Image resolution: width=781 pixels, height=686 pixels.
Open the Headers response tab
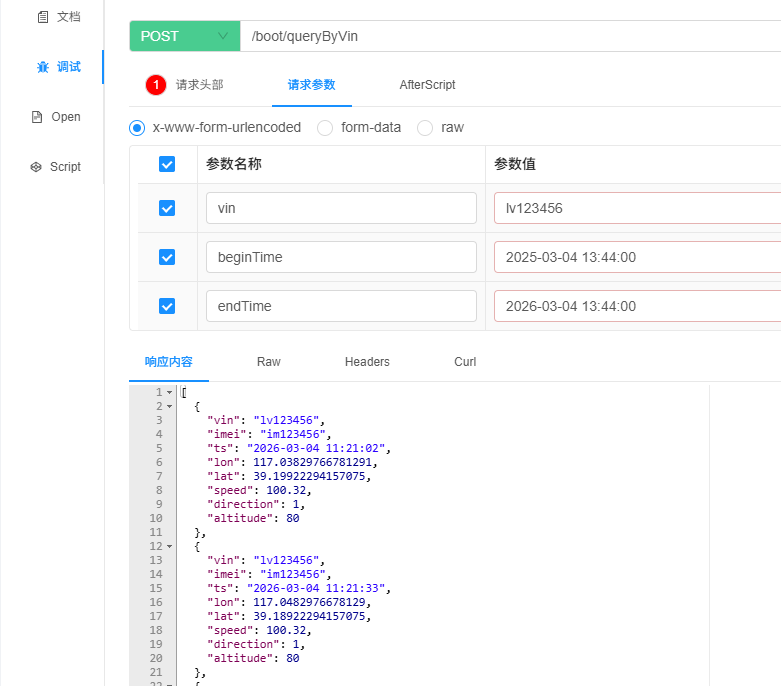(x=367, y=362)
